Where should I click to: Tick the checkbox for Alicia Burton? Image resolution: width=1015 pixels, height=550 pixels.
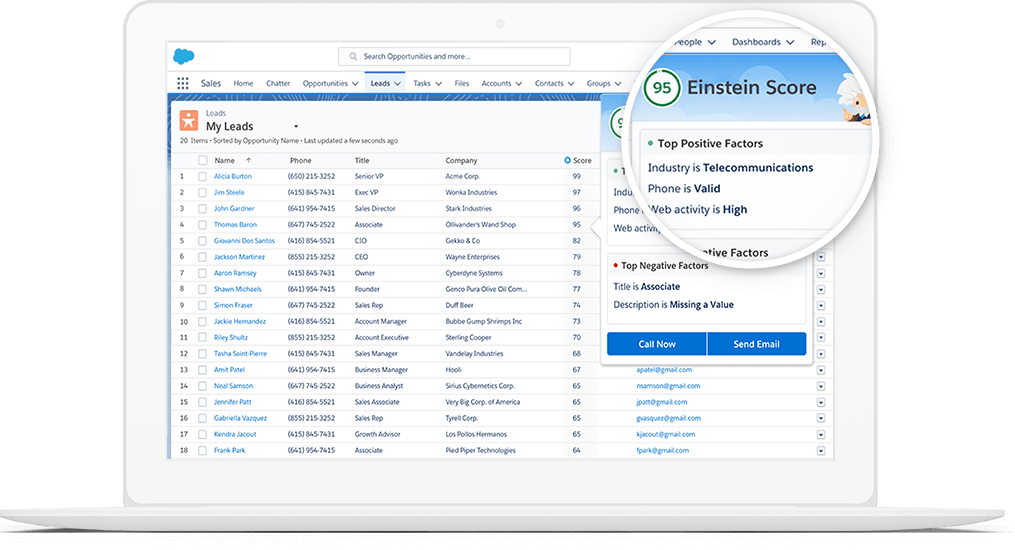203,176
